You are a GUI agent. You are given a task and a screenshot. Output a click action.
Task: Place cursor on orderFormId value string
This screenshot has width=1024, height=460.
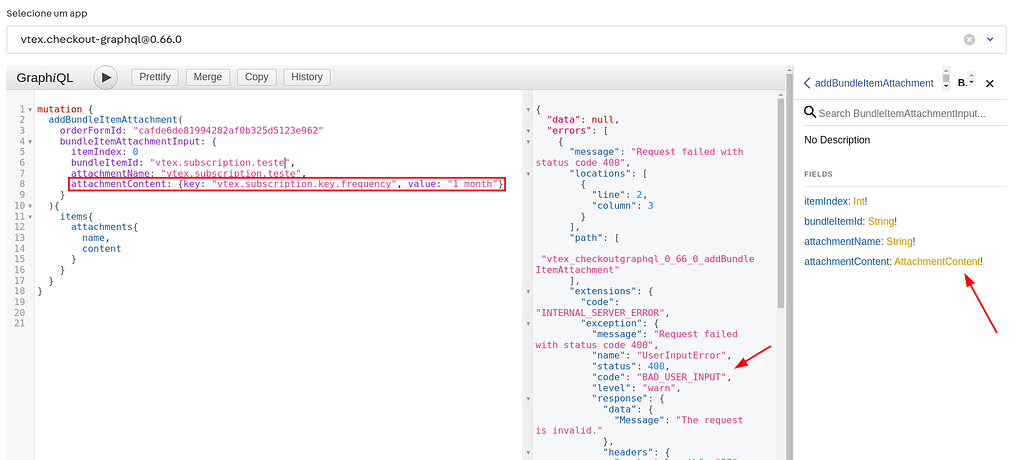[x=228, y=131]
